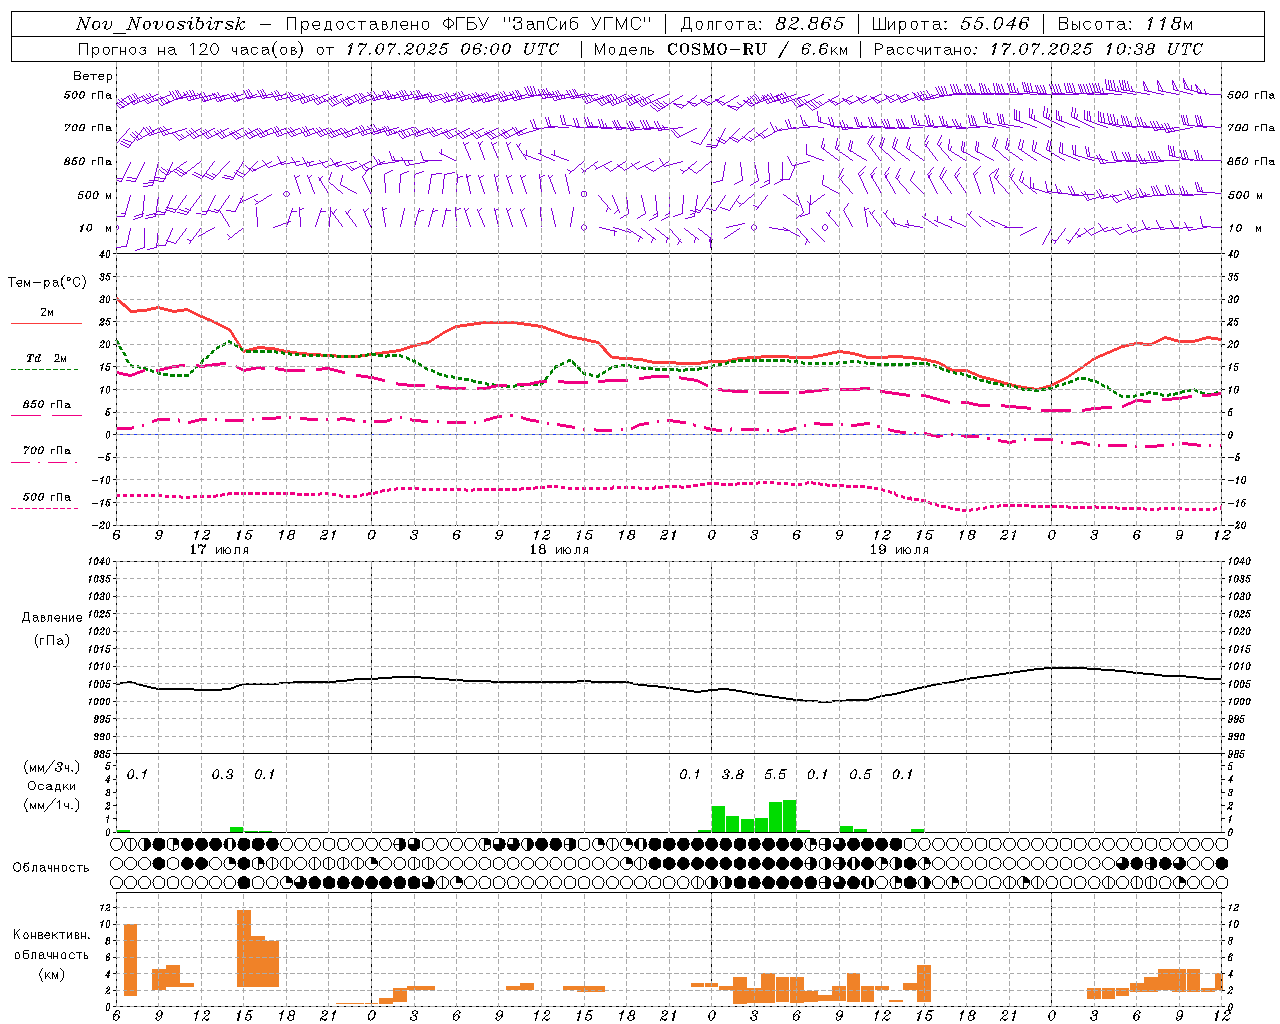Select 'Рассчитано: 17.07.2025 10:38 UTC' text

[1039, 49]
